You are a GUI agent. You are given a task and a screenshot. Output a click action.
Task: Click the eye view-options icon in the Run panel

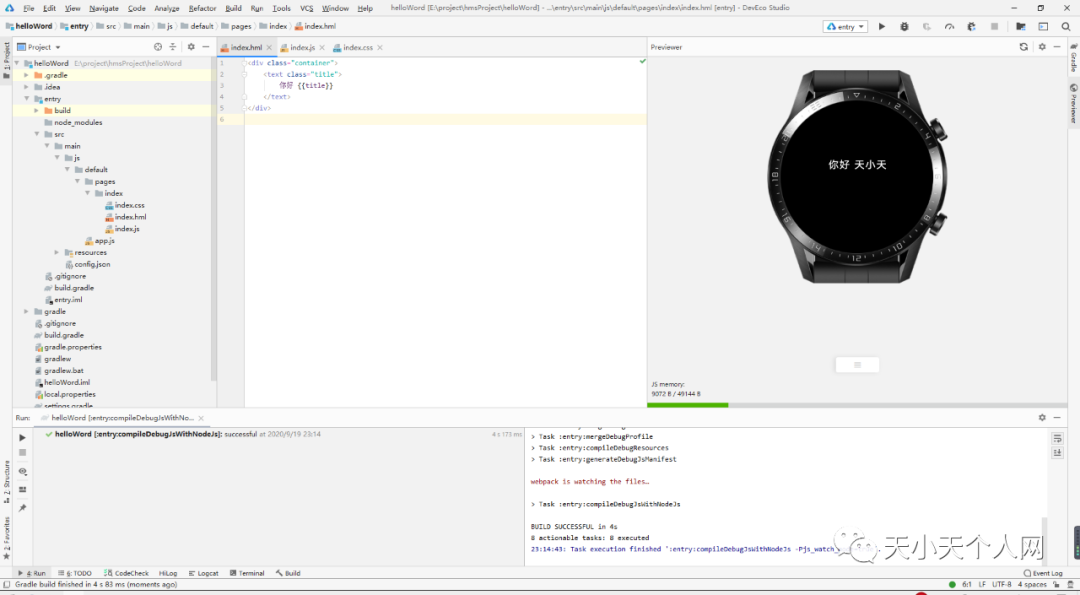(22, 472)
